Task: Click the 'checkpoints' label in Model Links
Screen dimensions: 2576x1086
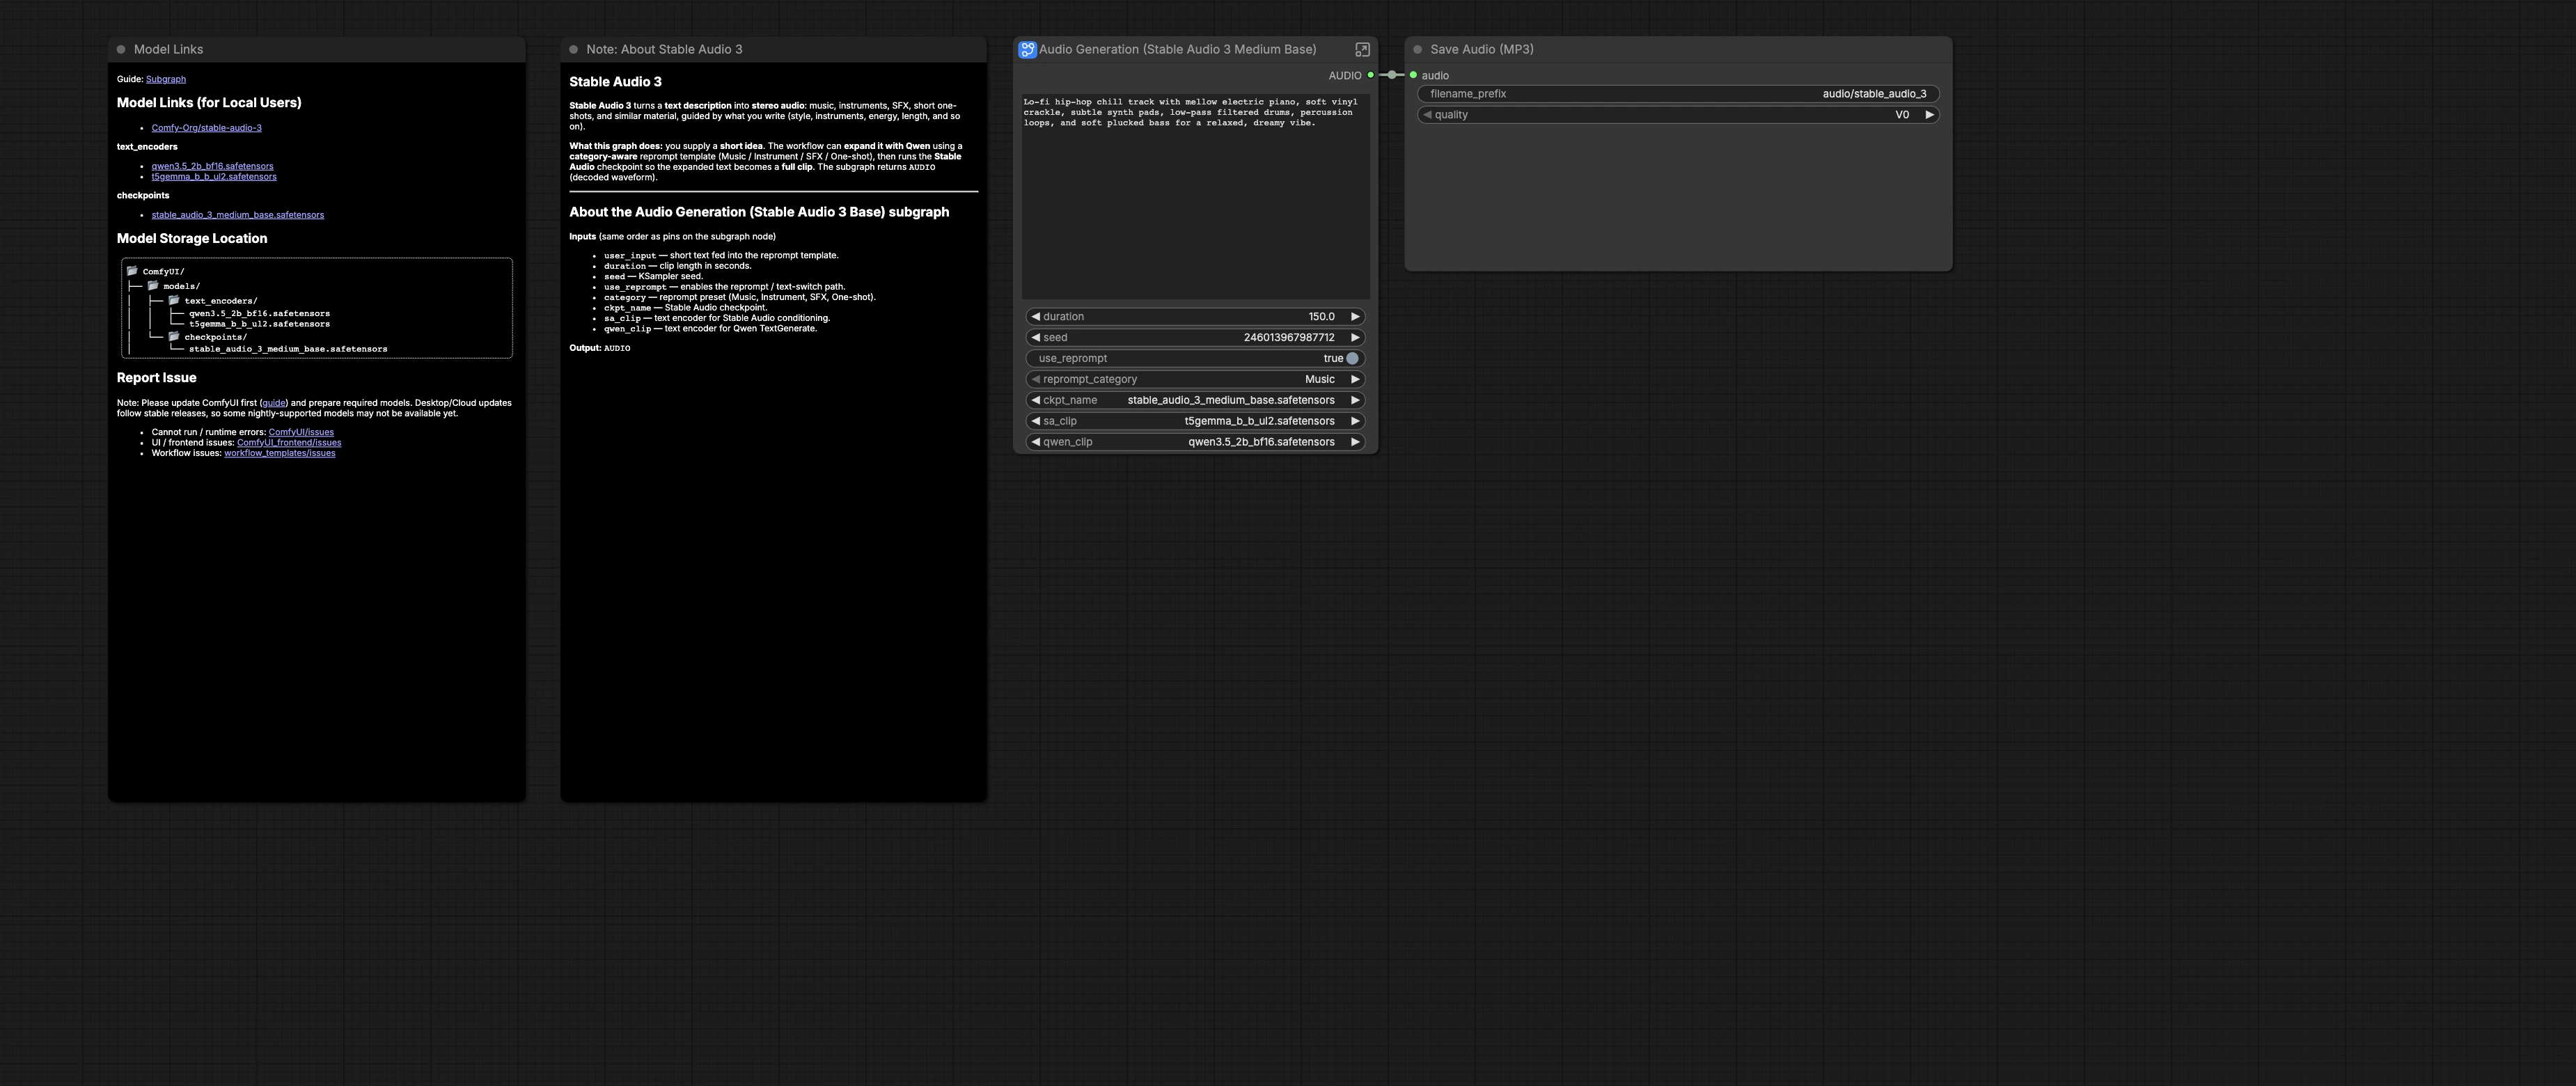Action: (x=143, y=196)
